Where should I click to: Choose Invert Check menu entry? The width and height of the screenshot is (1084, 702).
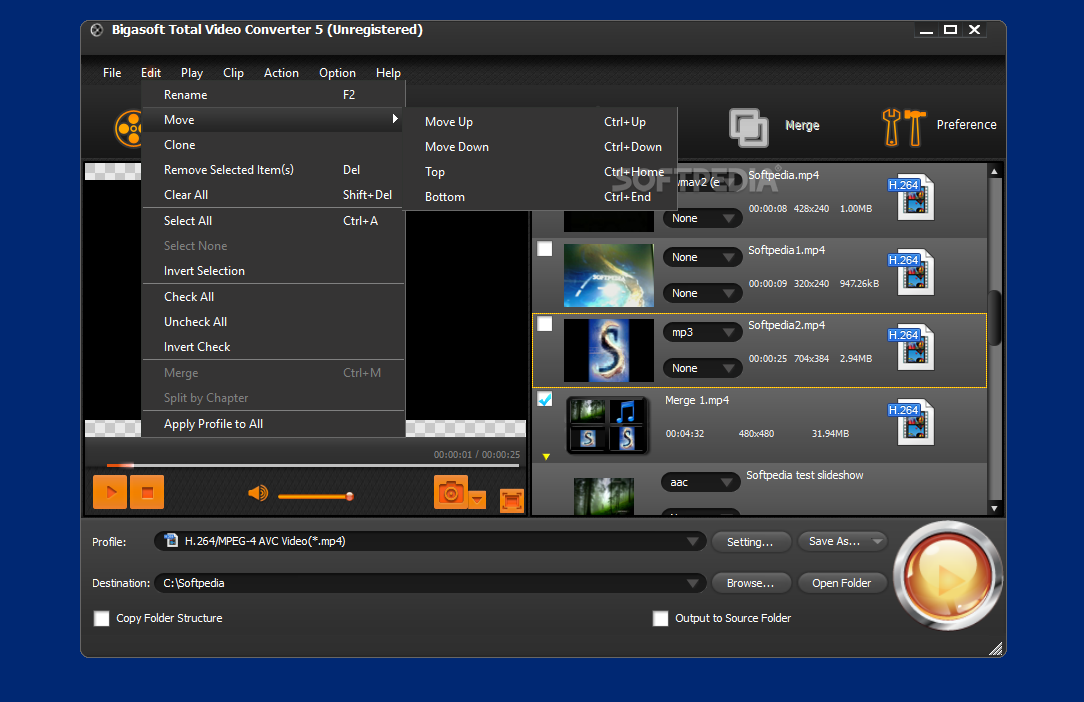(x=273, y=347)
